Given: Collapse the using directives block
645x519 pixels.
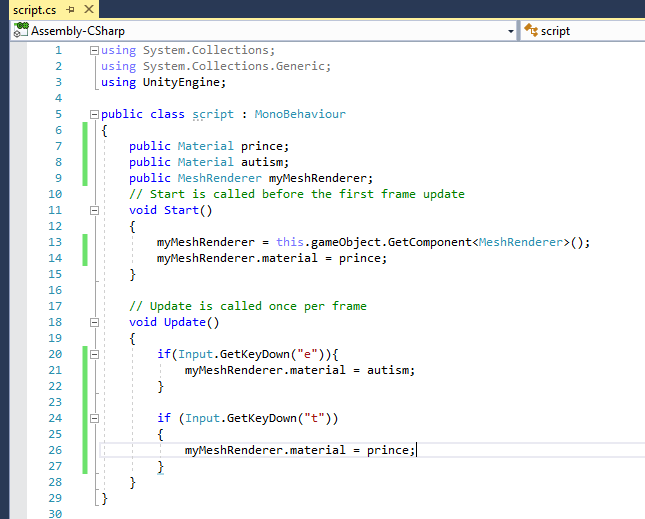Looking at the screenshot, I should [94, 50].
